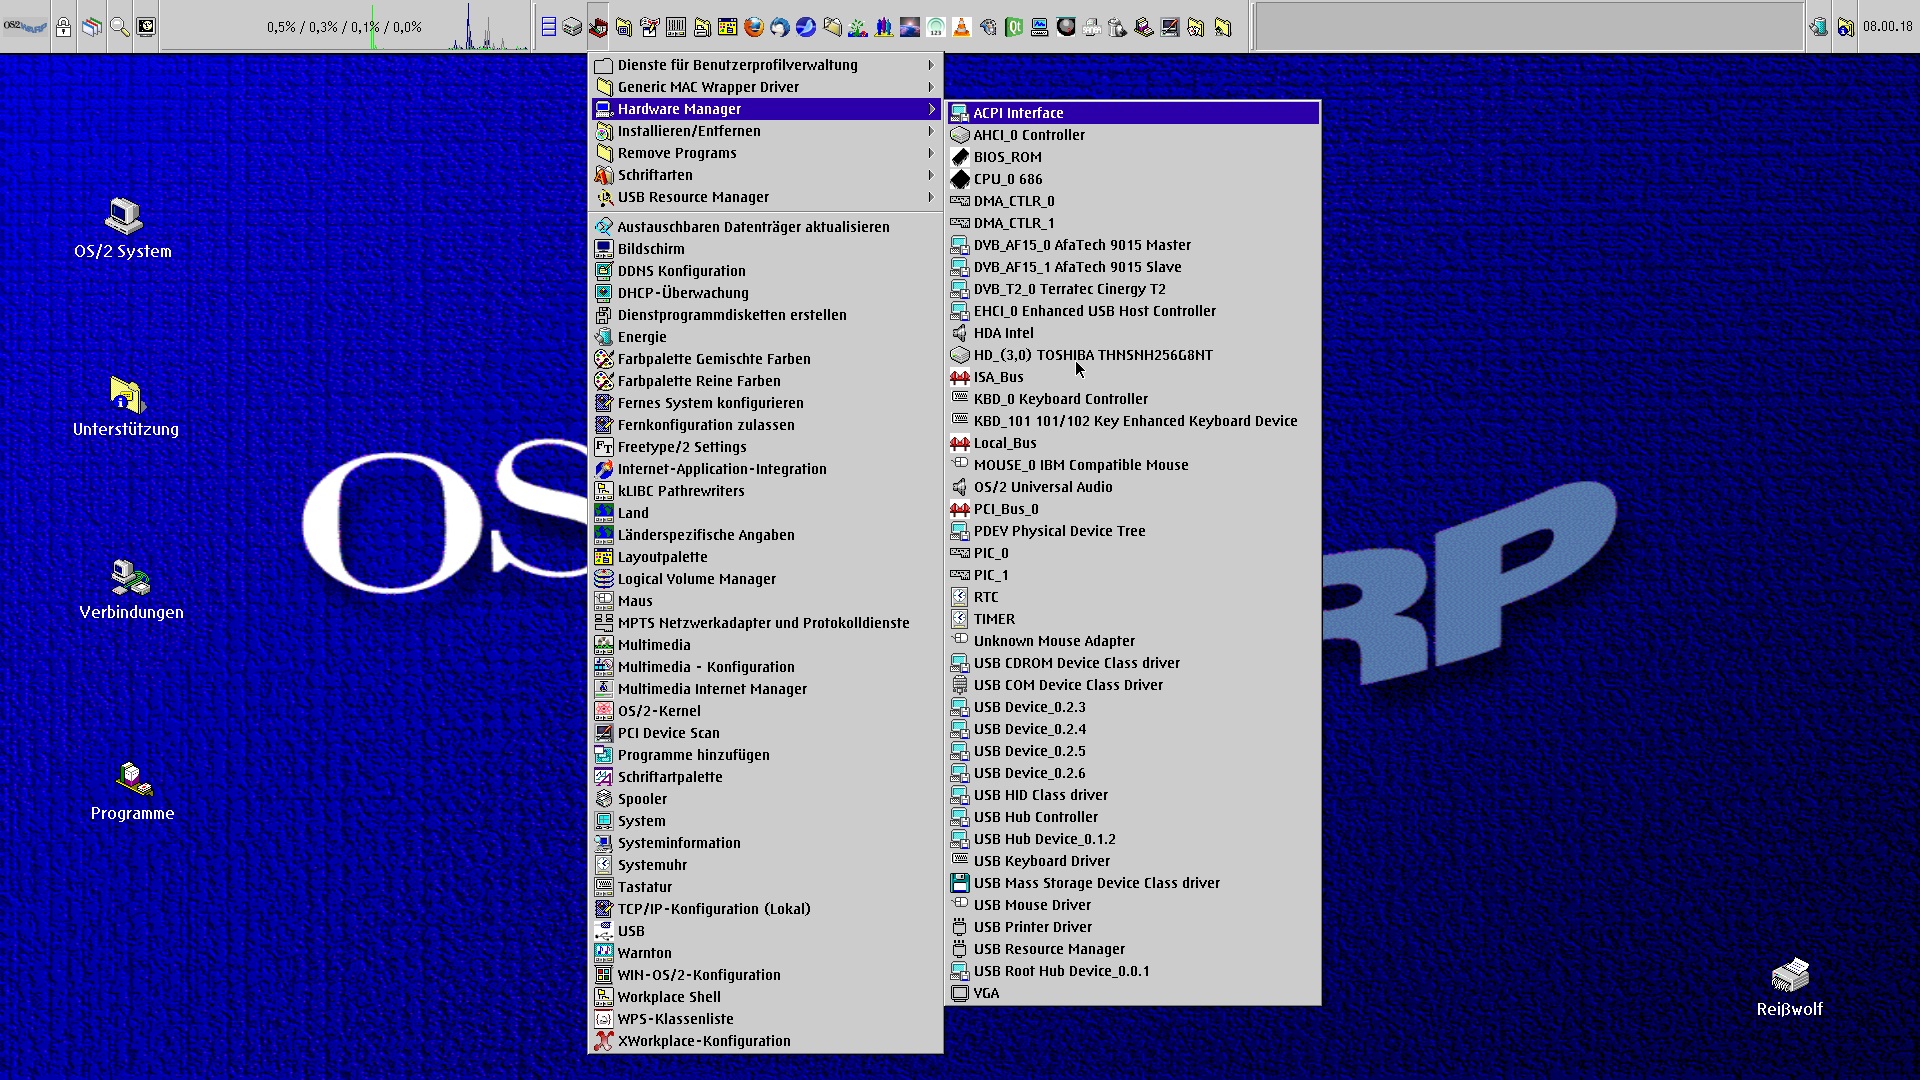Open Multimedia Internet Manager
The height and width of the screenshot is (1080, 1920).
[765, 689]
